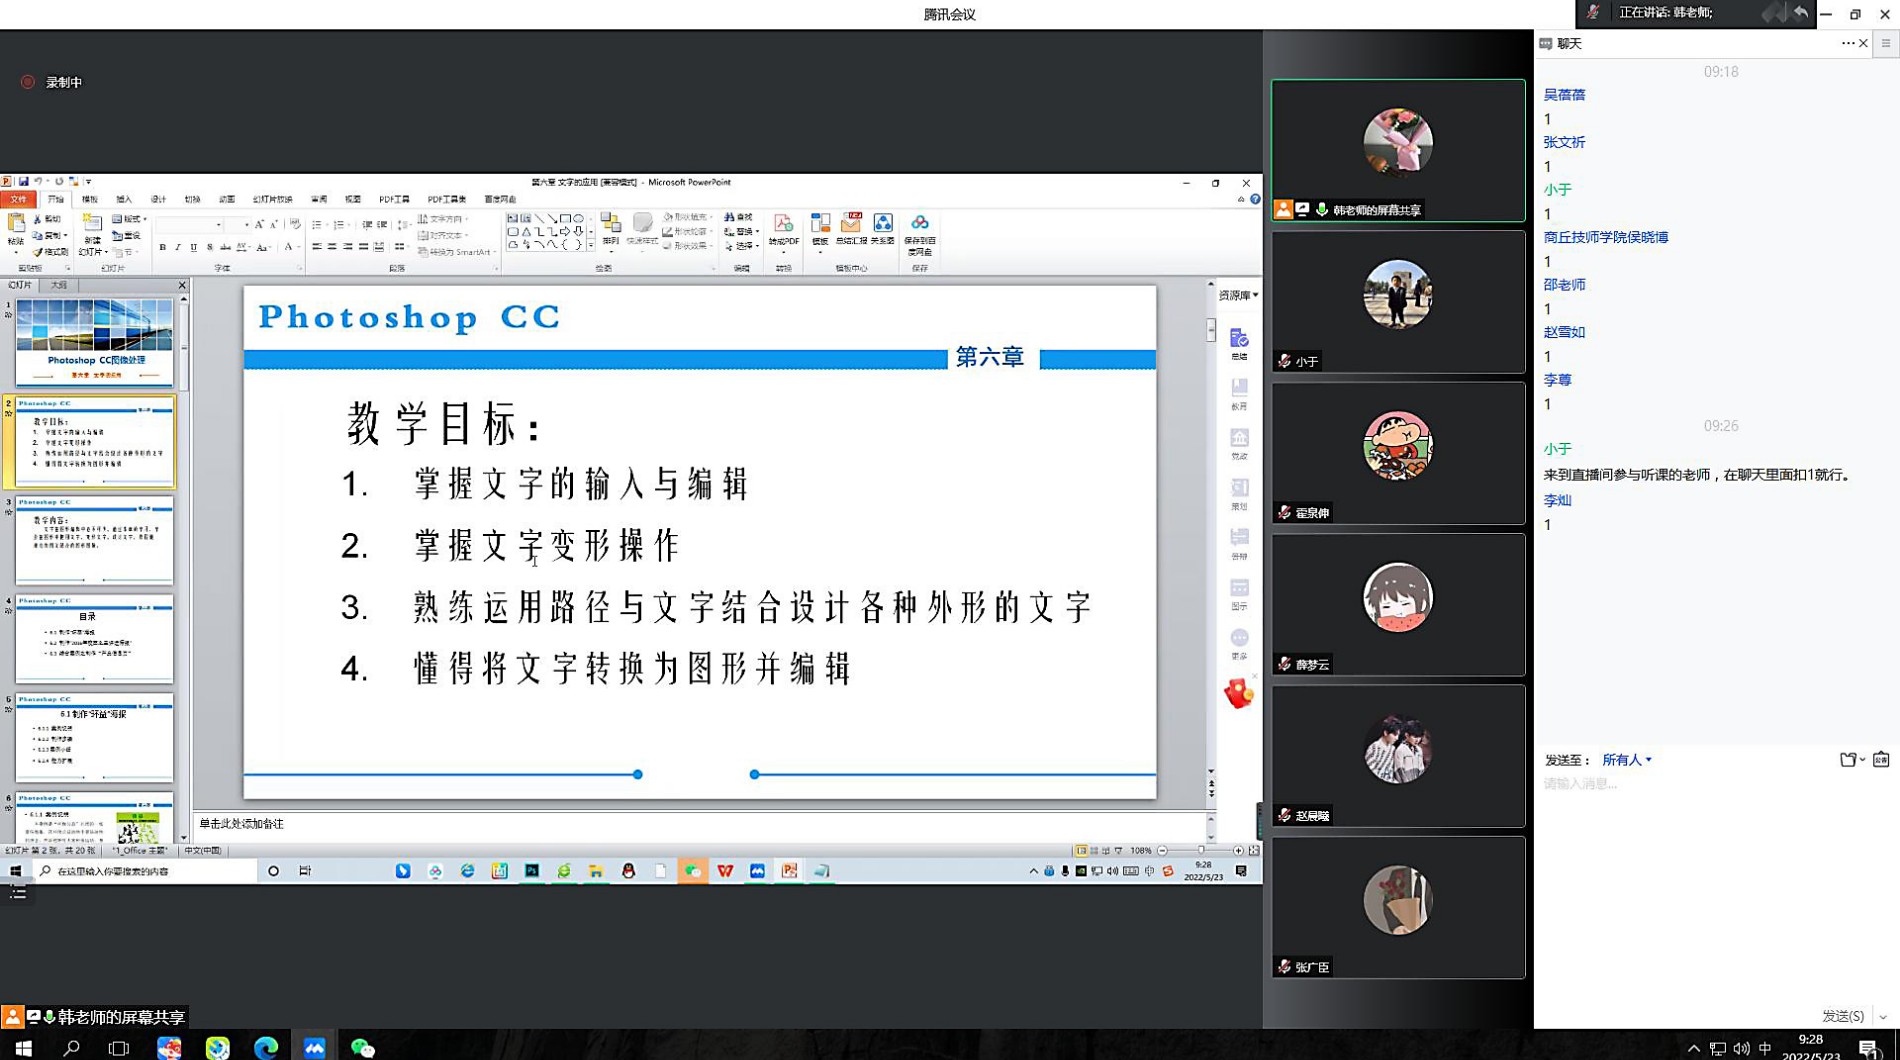Click the Undo icon in quick access toolbar
The width and height of the screenshot is (1900, 1060).
(x=38, y=182)
